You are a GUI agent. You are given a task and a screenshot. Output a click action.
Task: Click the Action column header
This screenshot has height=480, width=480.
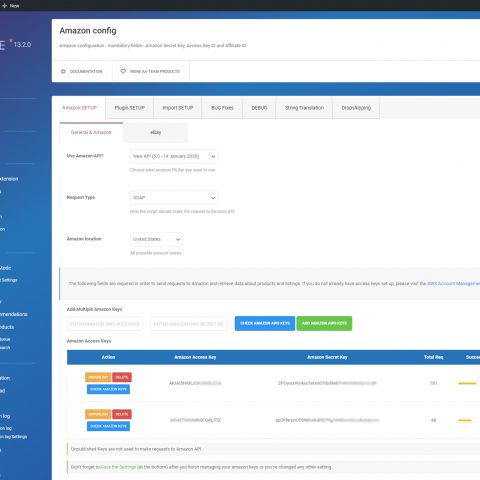click(x=108, y=357)
